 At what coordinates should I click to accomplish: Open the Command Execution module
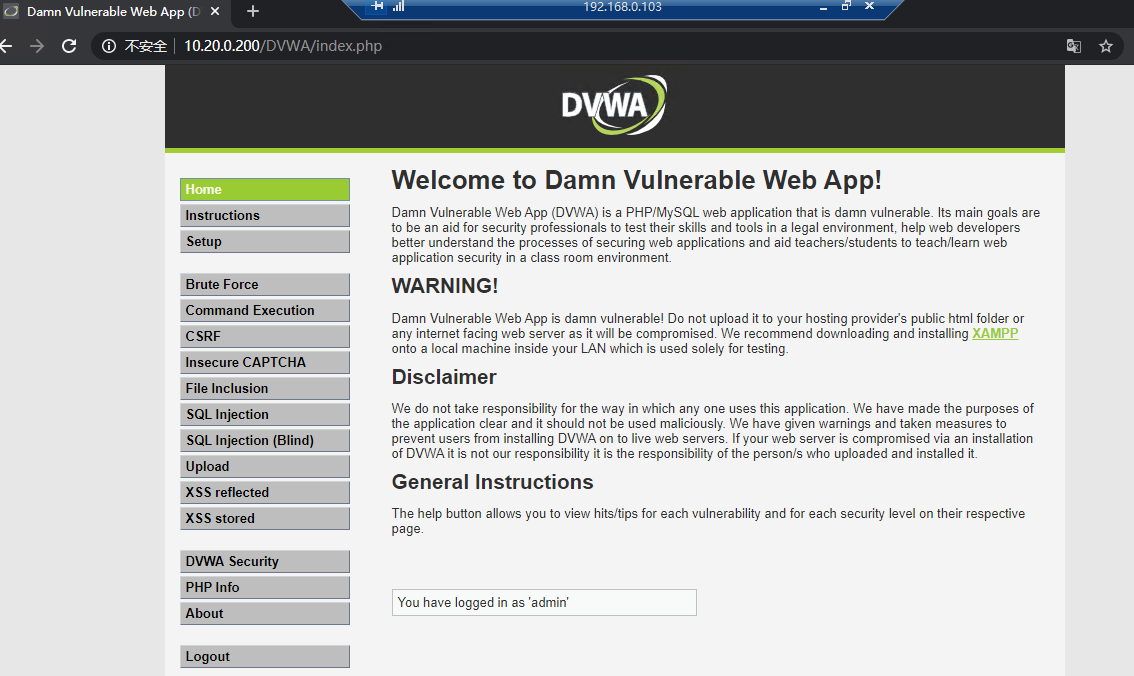[x=265, y=310]
